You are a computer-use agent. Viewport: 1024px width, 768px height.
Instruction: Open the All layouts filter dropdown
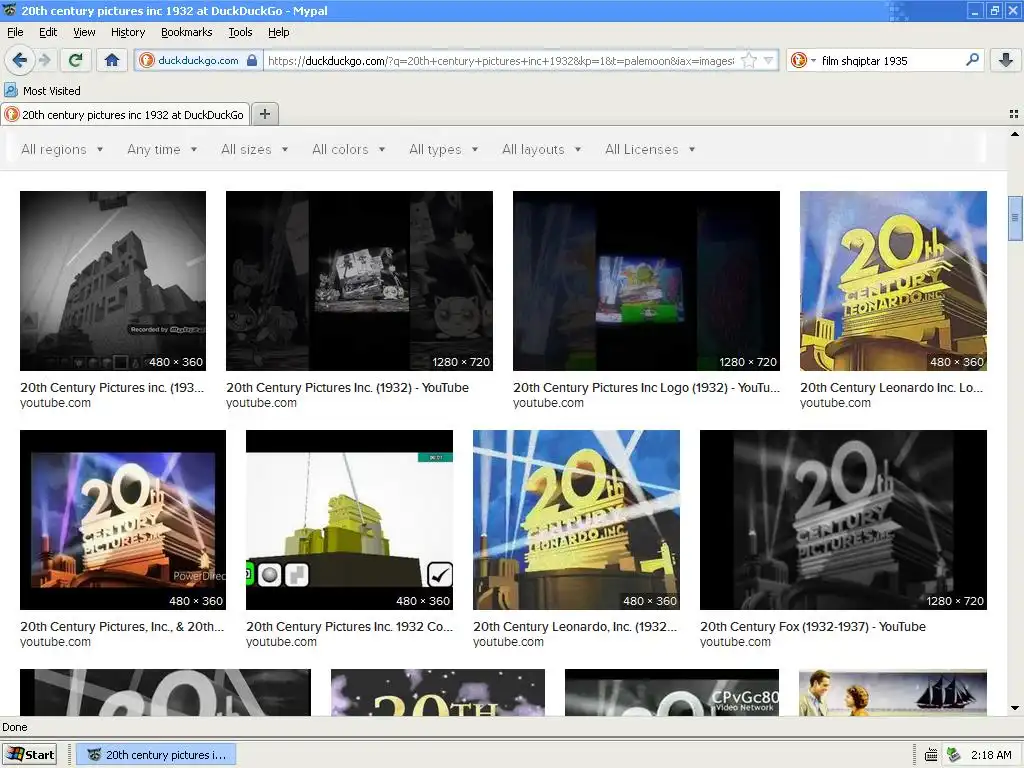click(541, 150)
